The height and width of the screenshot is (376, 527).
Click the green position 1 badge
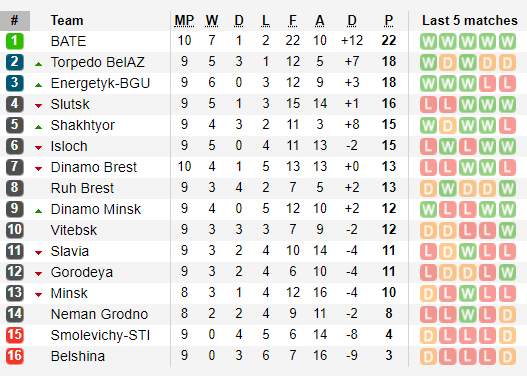tap(14, 41)
